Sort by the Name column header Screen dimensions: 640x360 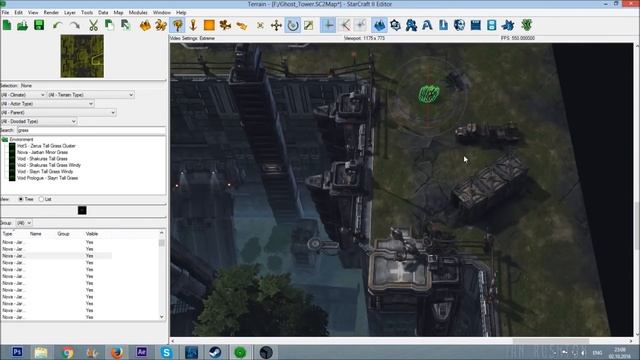(36, 234)
